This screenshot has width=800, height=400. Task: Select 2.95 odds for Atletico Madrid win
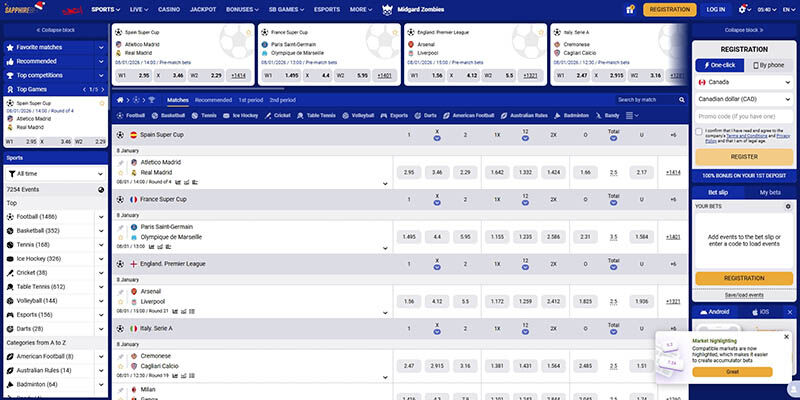pyautogui.click(x=409, y=173)
